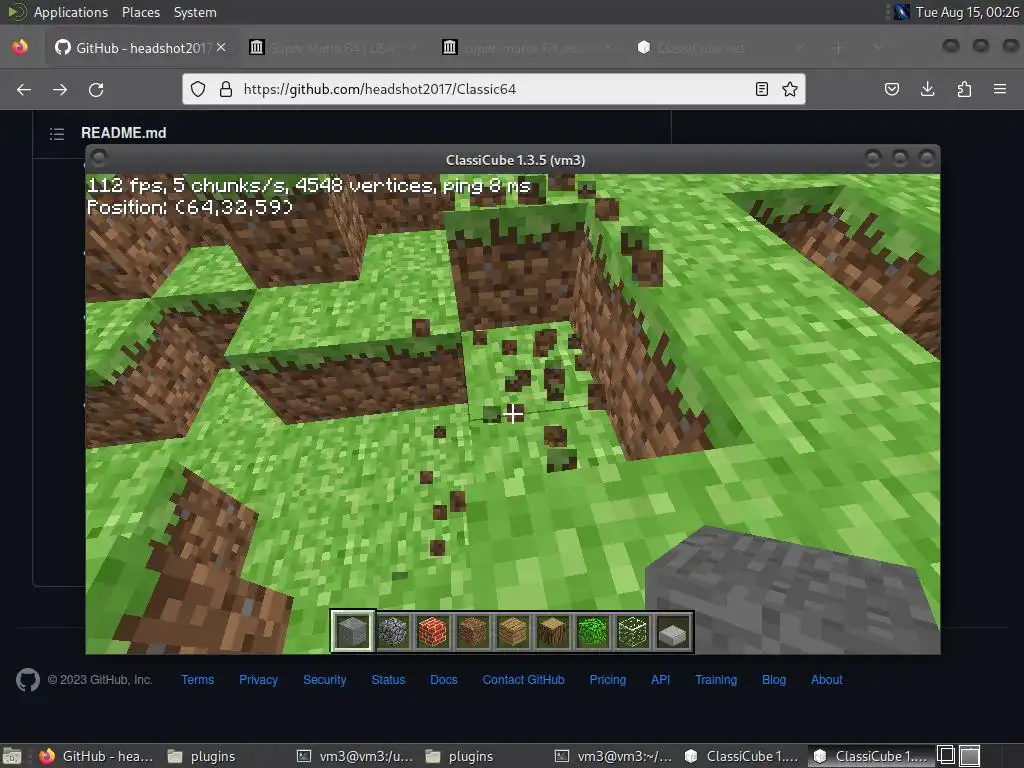1024x768 pixels.
Task: Open the API footer link
Action: pos(660,680)
